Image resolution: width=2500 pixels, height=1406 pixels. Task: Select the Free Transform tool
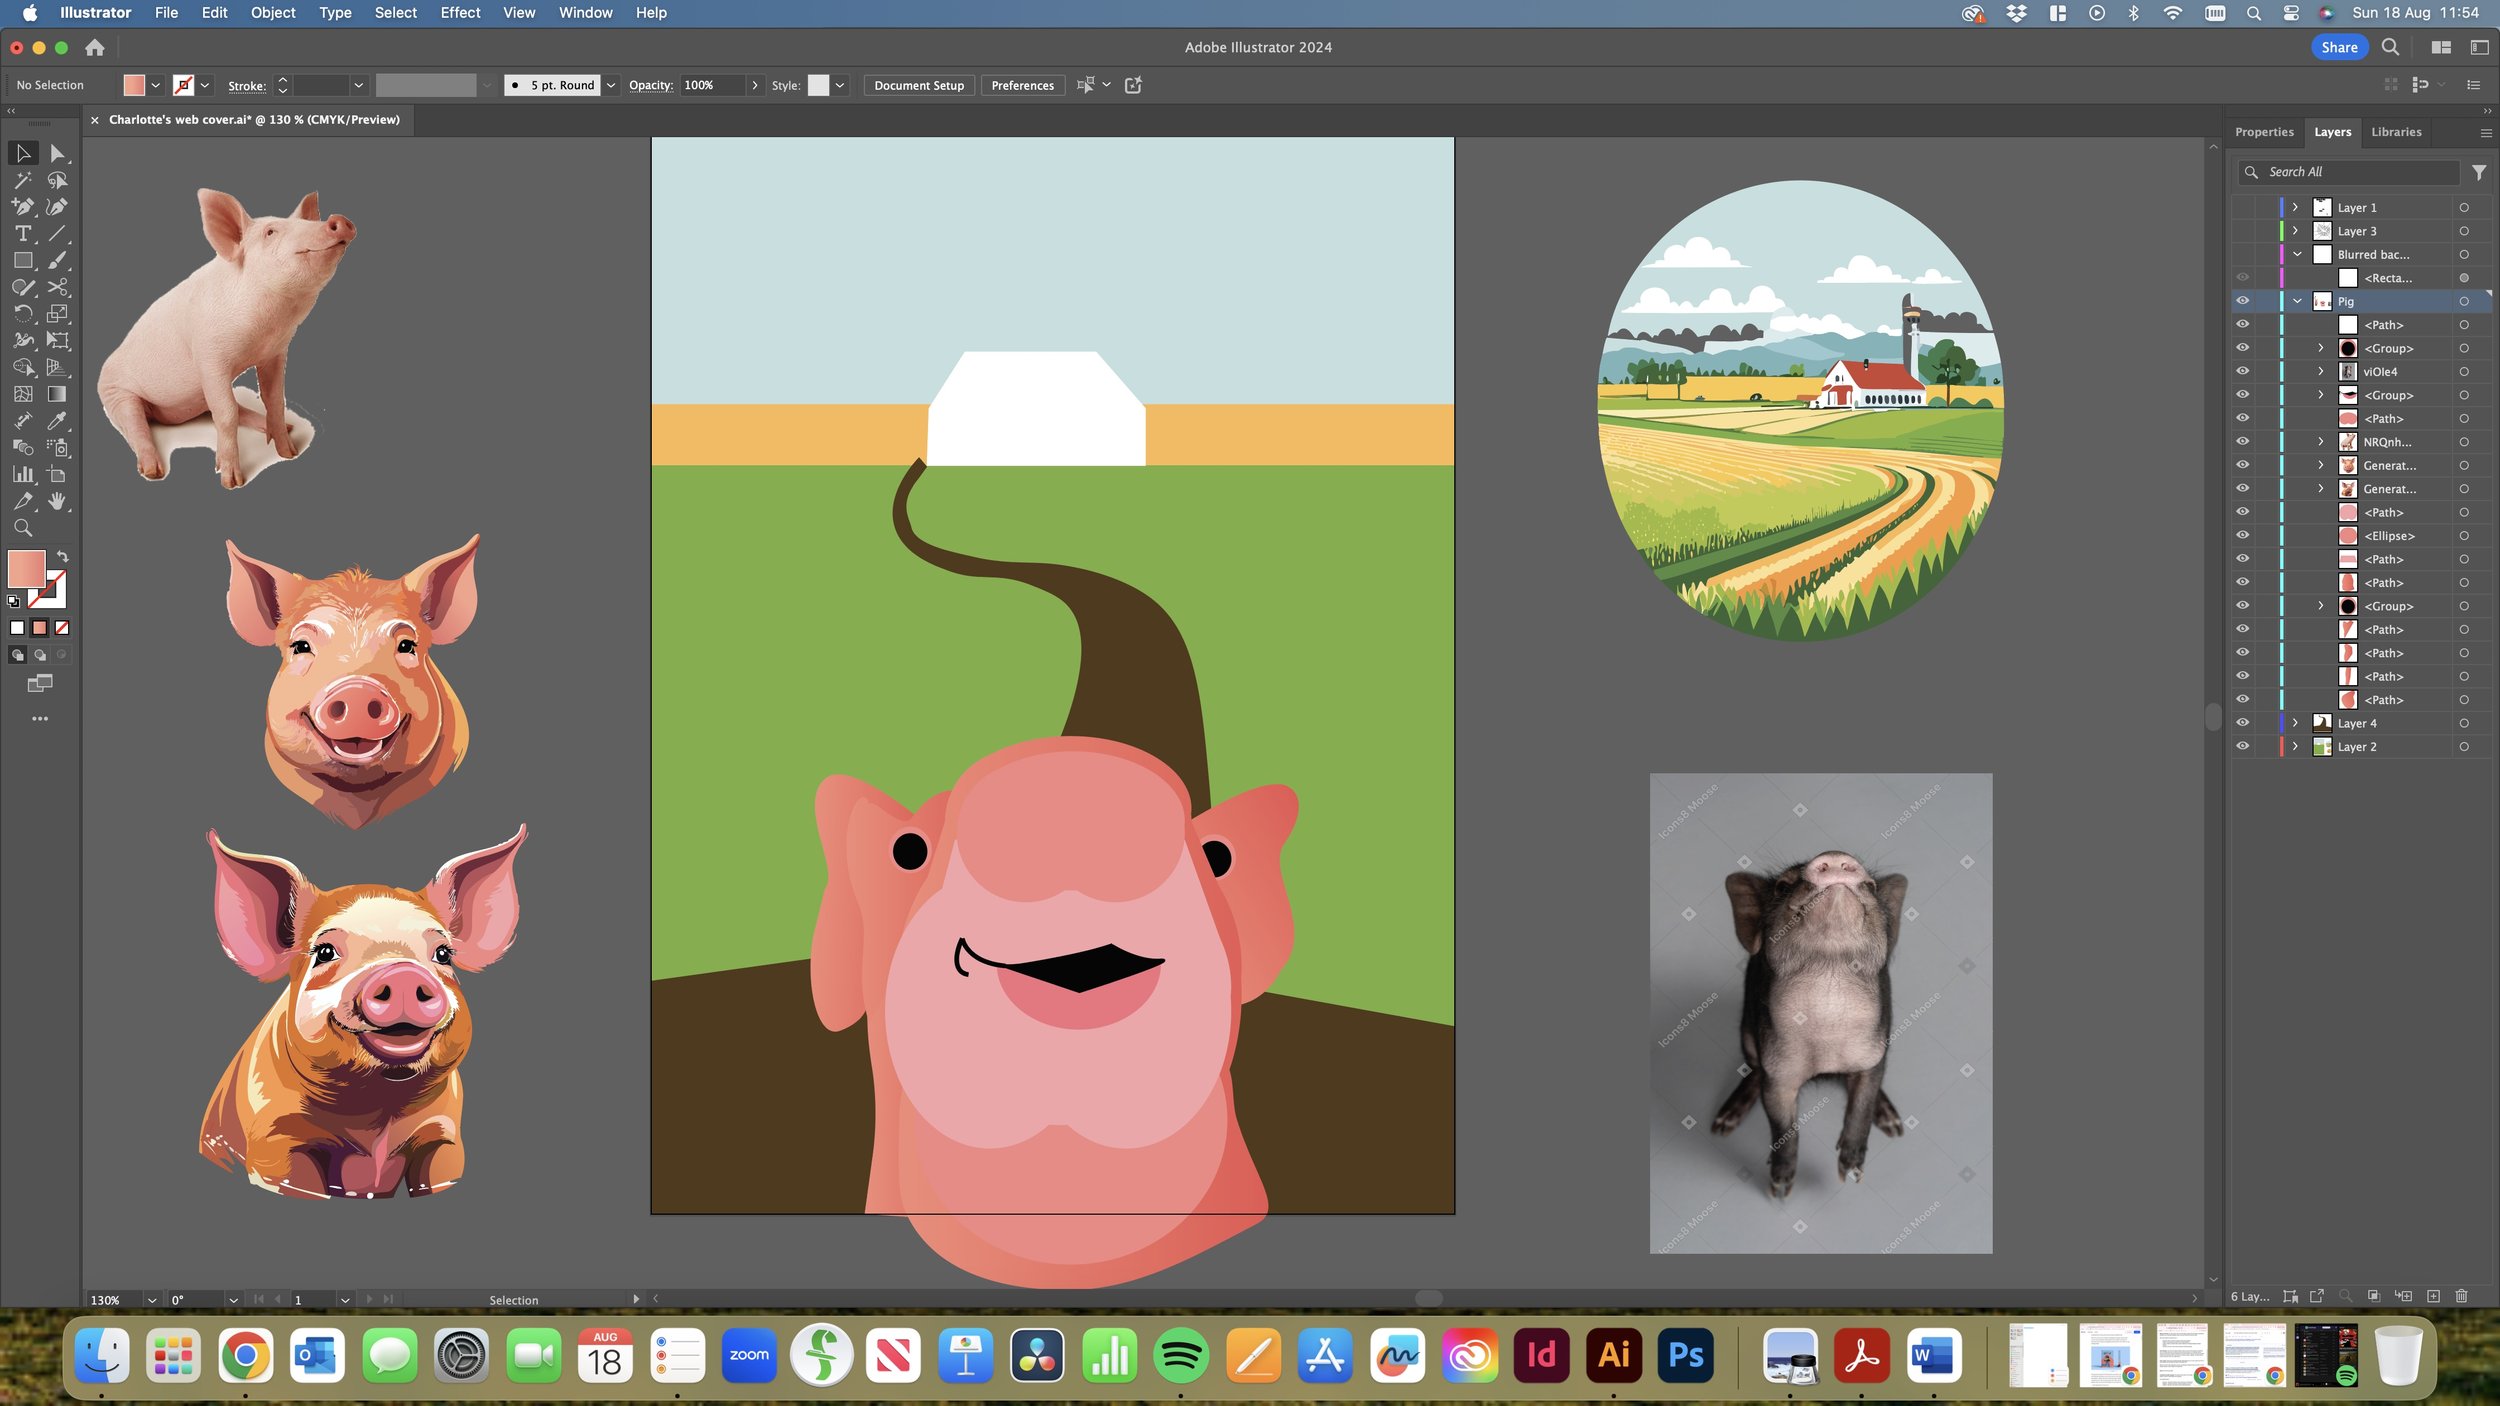click(57, 341)
